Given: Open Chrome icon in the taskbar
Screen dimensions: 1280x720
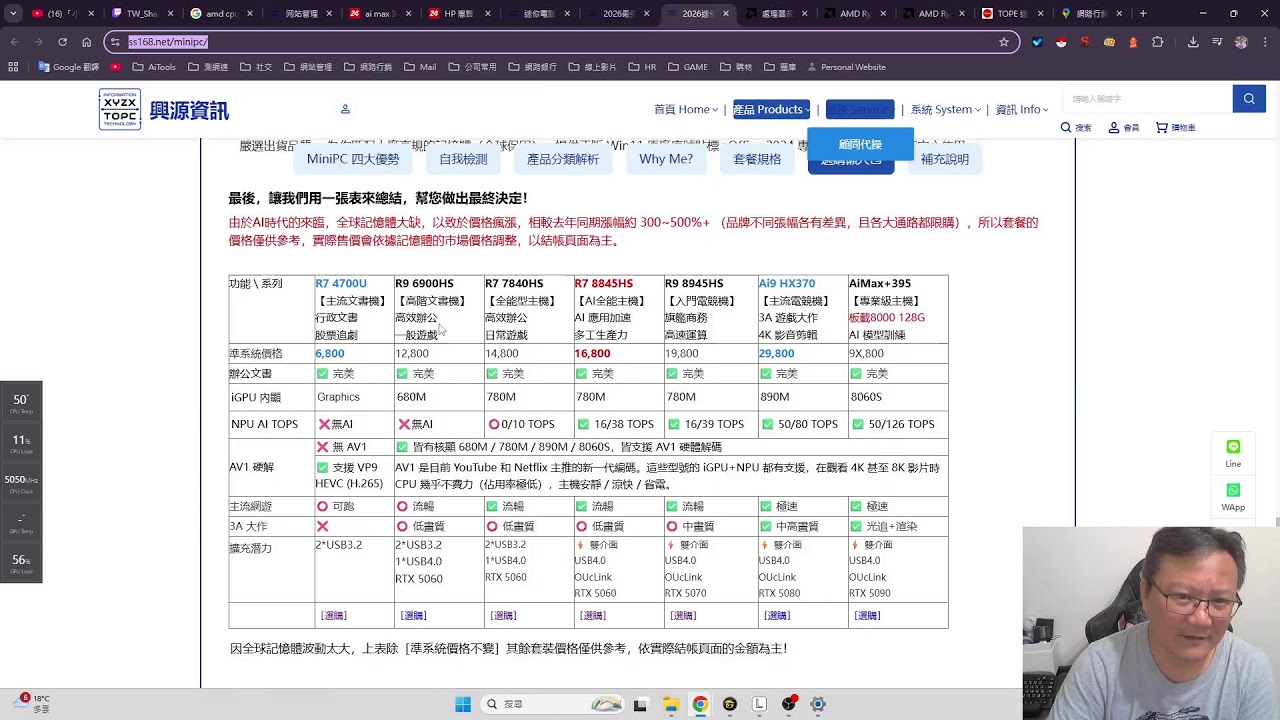Looking at the screenshot, I should click(700, 704).
